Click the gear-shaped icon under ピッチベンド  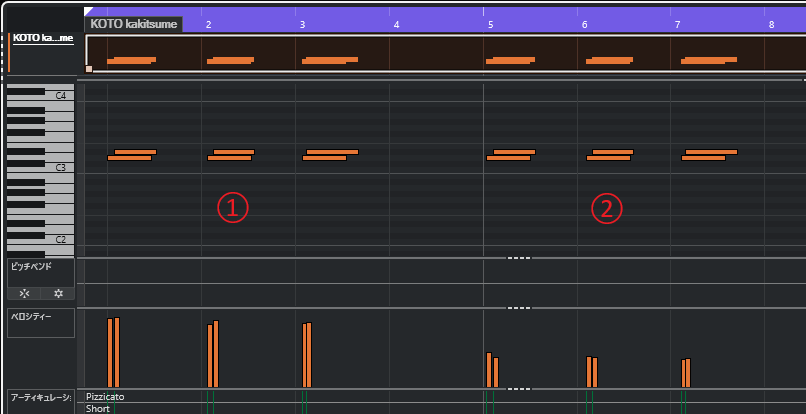58,294
